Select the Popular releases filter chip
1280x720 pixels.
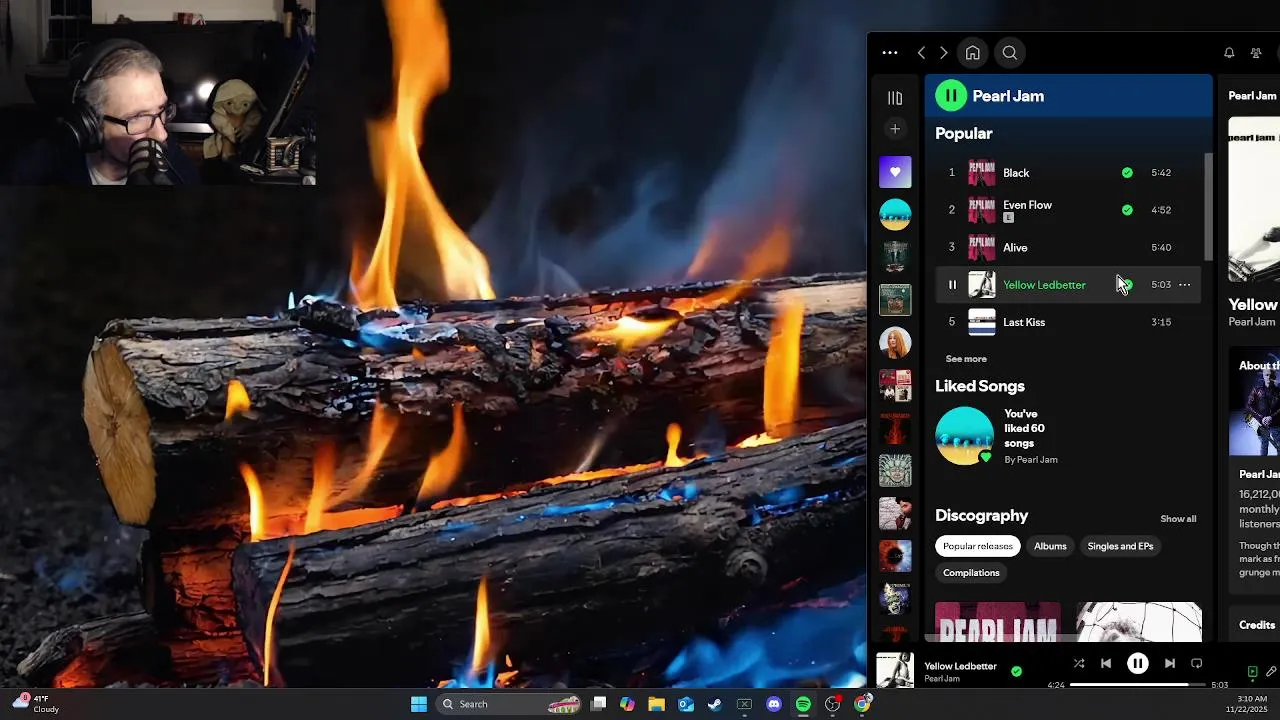click(x=978, y=546)
